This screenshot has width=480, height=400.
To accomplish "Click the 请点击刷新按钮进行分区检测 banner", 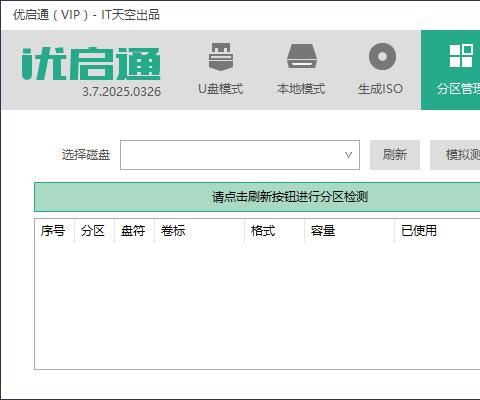I will (257, 197).
